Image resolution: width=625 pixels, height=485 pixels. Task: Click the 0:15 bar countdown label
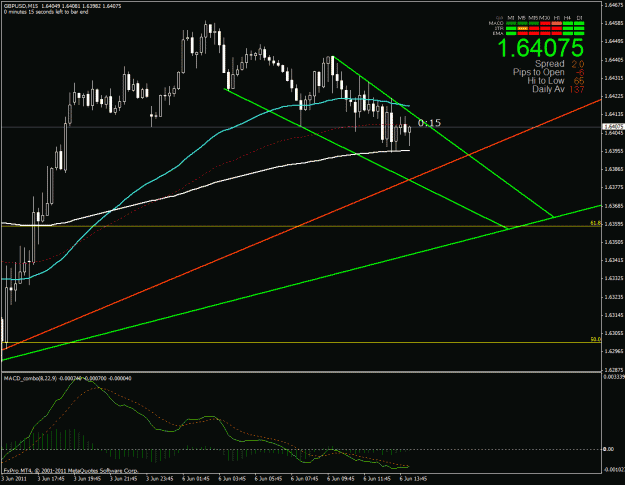(x=429, y=123)
